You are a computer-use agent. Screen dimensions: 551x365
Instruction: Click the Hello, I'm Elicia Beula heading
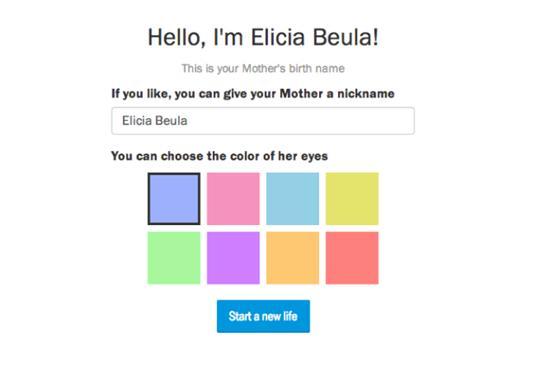pyautogui.click(x=263, y=37)
